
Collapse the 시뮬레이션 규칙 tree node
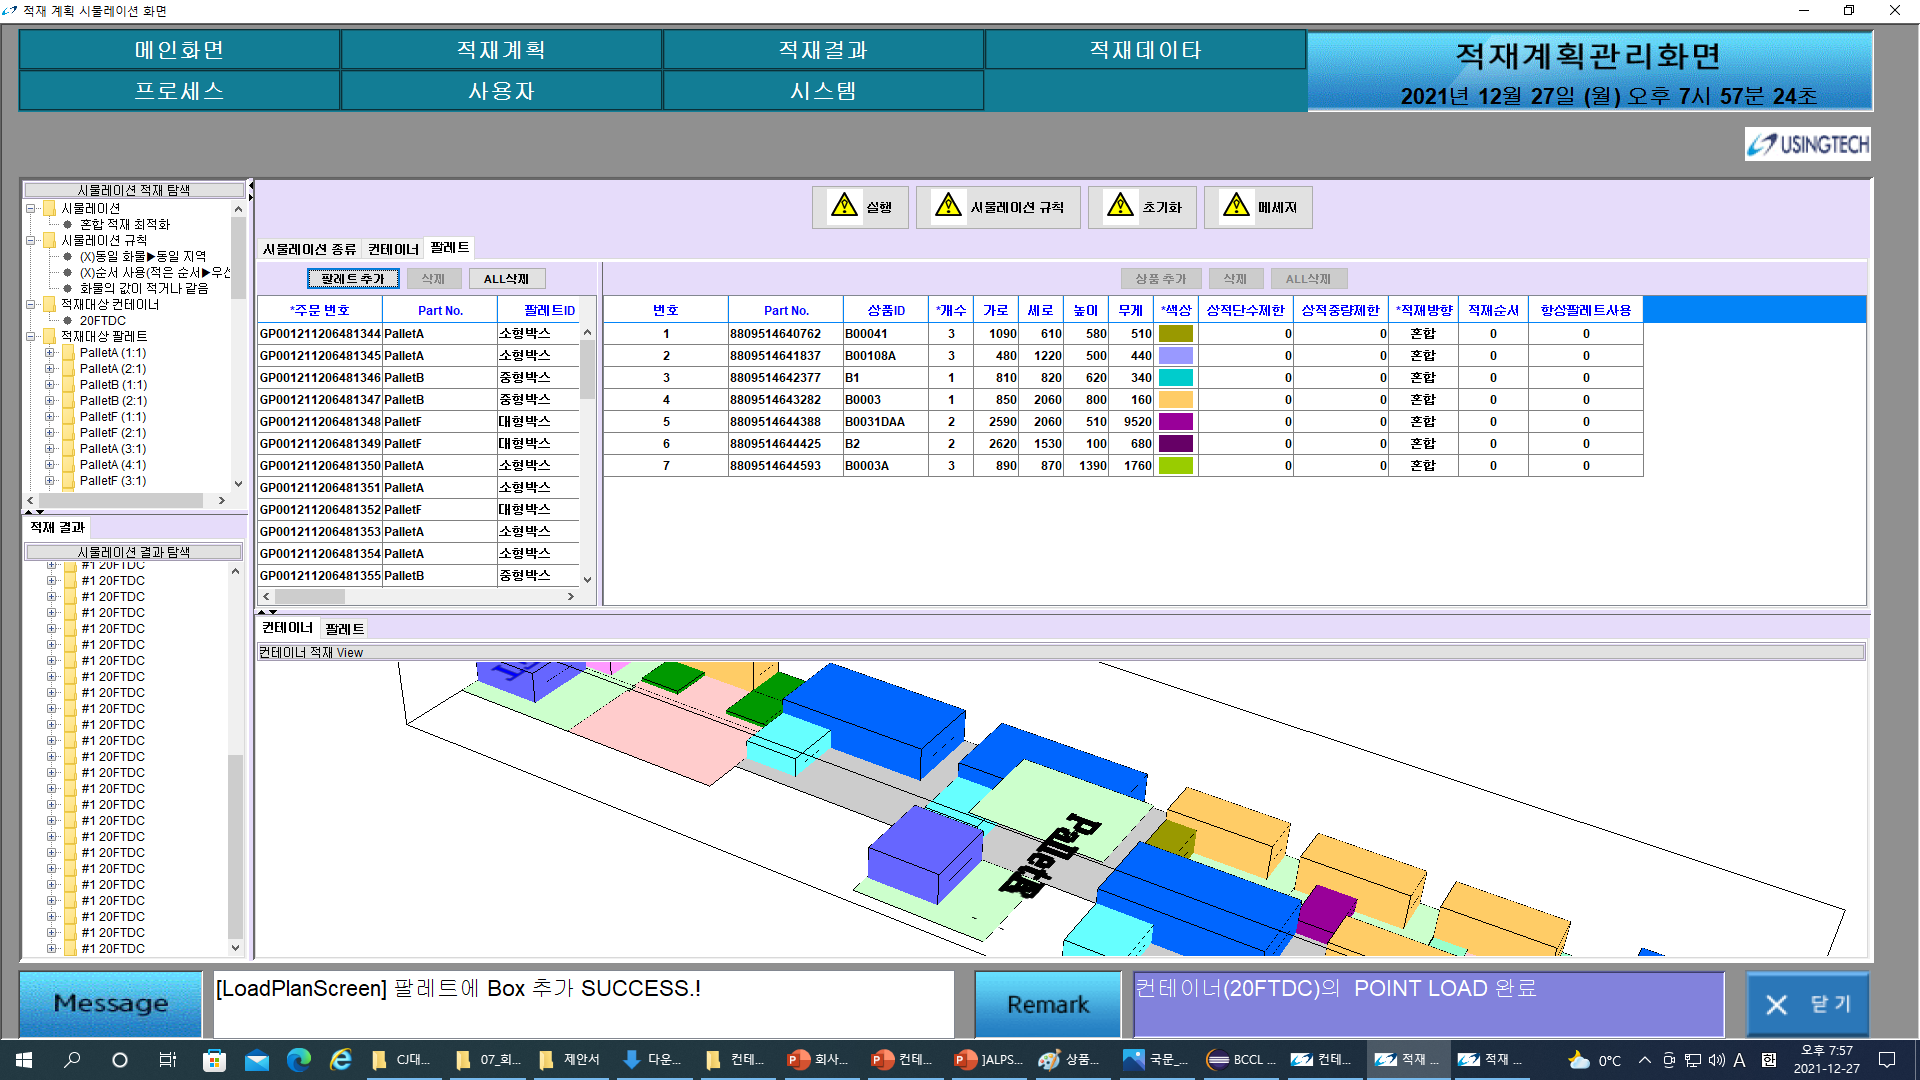pos(31,240)
